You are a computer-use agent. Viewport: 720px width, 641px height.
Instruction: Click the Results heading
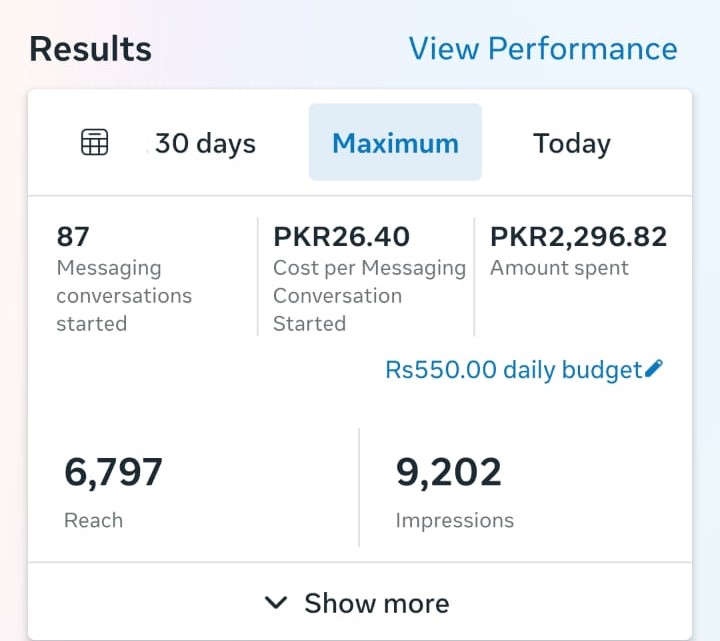click(90, 49)
